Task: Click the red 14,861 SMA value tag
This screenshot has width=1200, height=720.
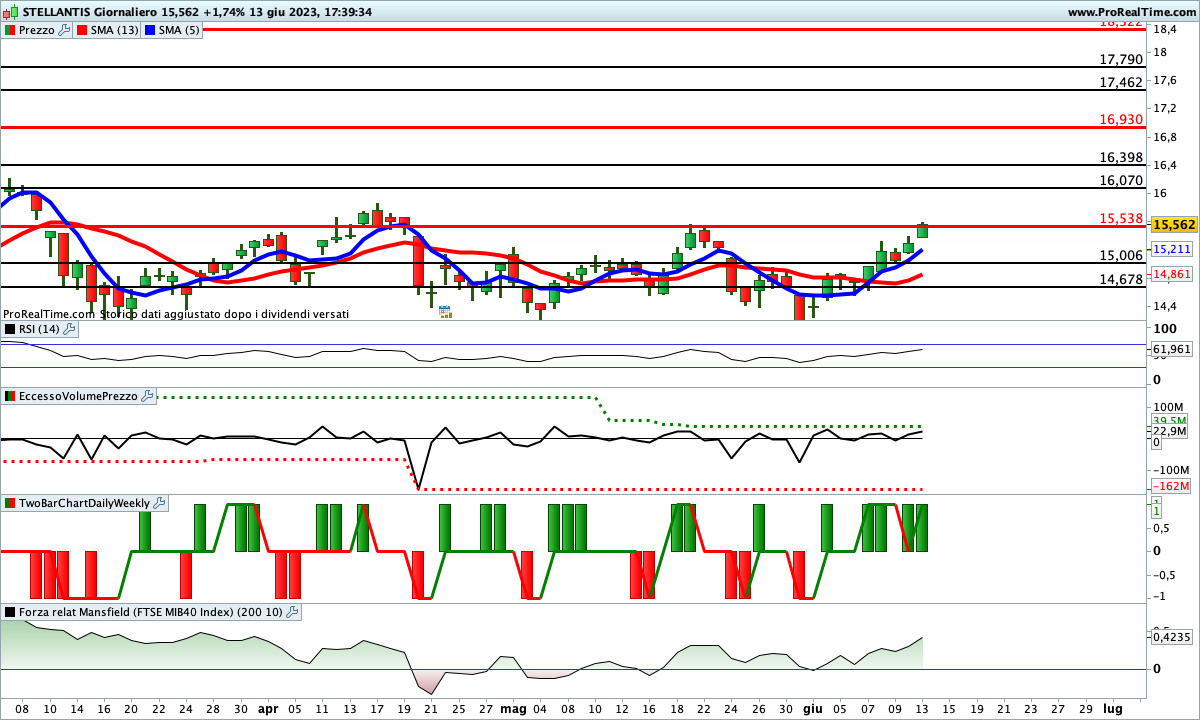Action: [1171, 274]
